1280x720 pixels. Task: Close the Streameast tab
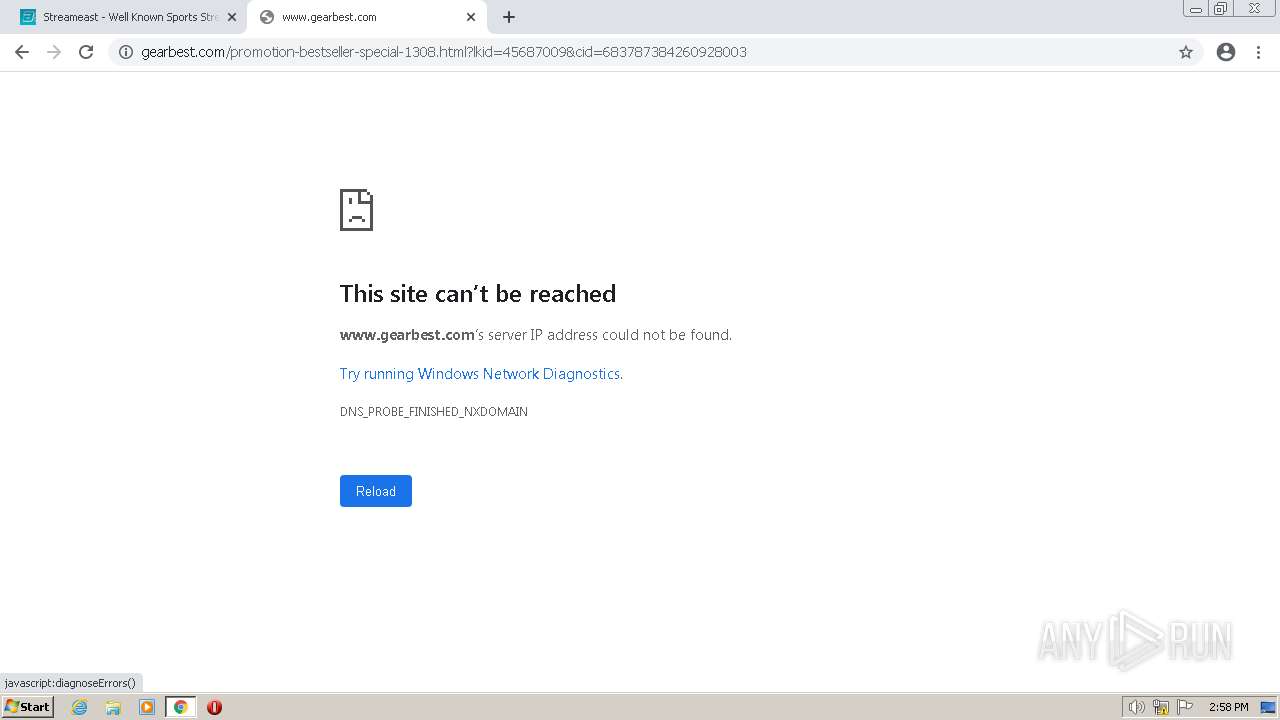pos(232,17)
